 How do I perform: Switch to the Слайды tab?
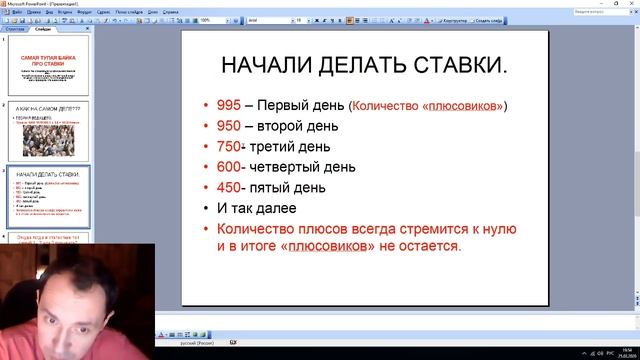pyautogui.click(x=43, y=29)
